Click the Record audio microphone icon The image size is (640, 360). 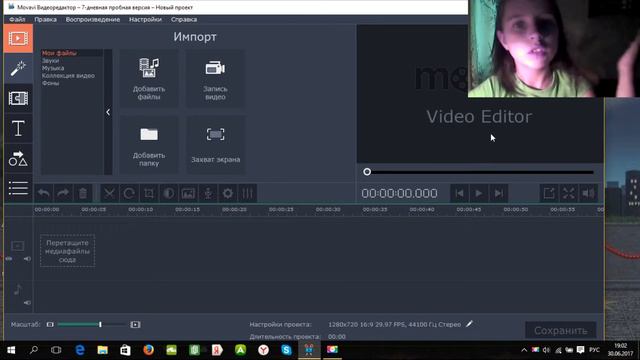208,193
